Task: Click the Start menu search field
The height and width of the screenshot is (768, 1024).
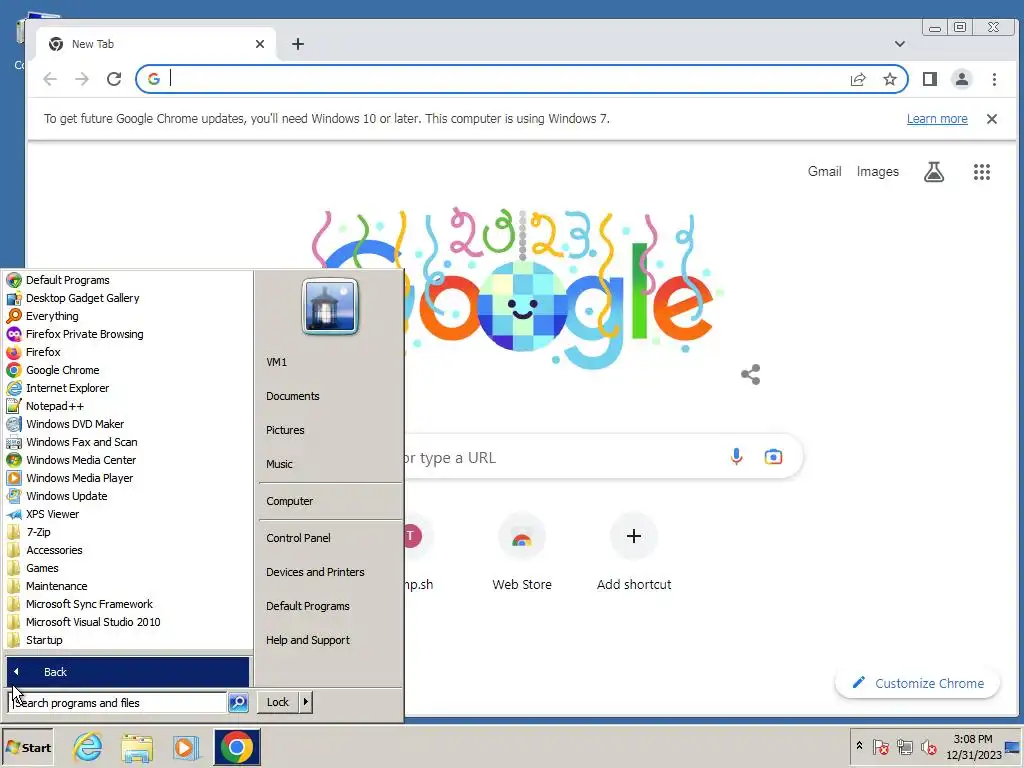Action: coord(118,703)
